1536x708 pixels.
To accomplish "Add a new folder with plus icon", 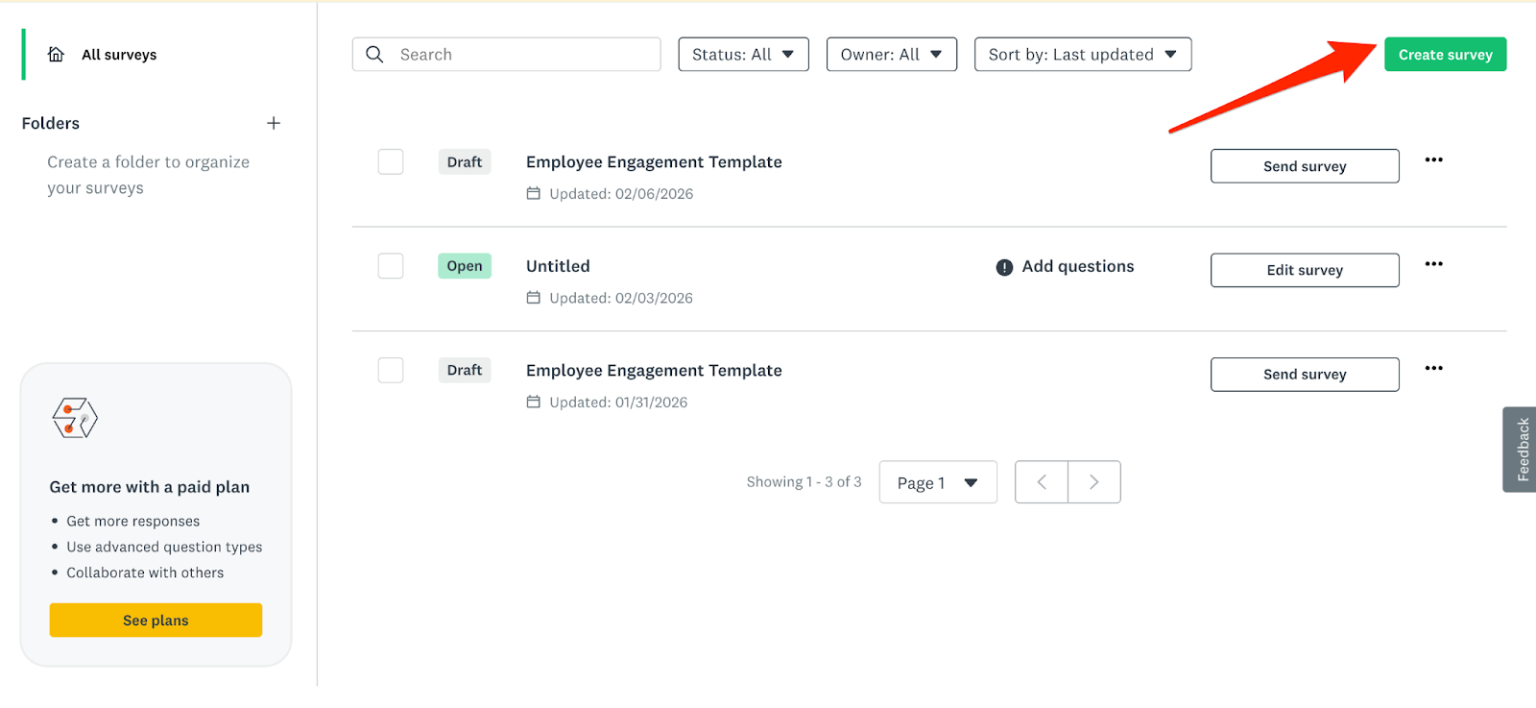I will 274,123.
